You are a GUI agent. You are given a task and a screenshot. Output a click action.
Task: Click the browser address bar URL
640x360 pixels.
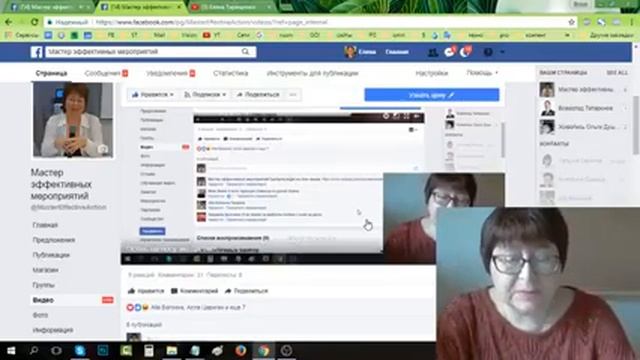[211, 22]
